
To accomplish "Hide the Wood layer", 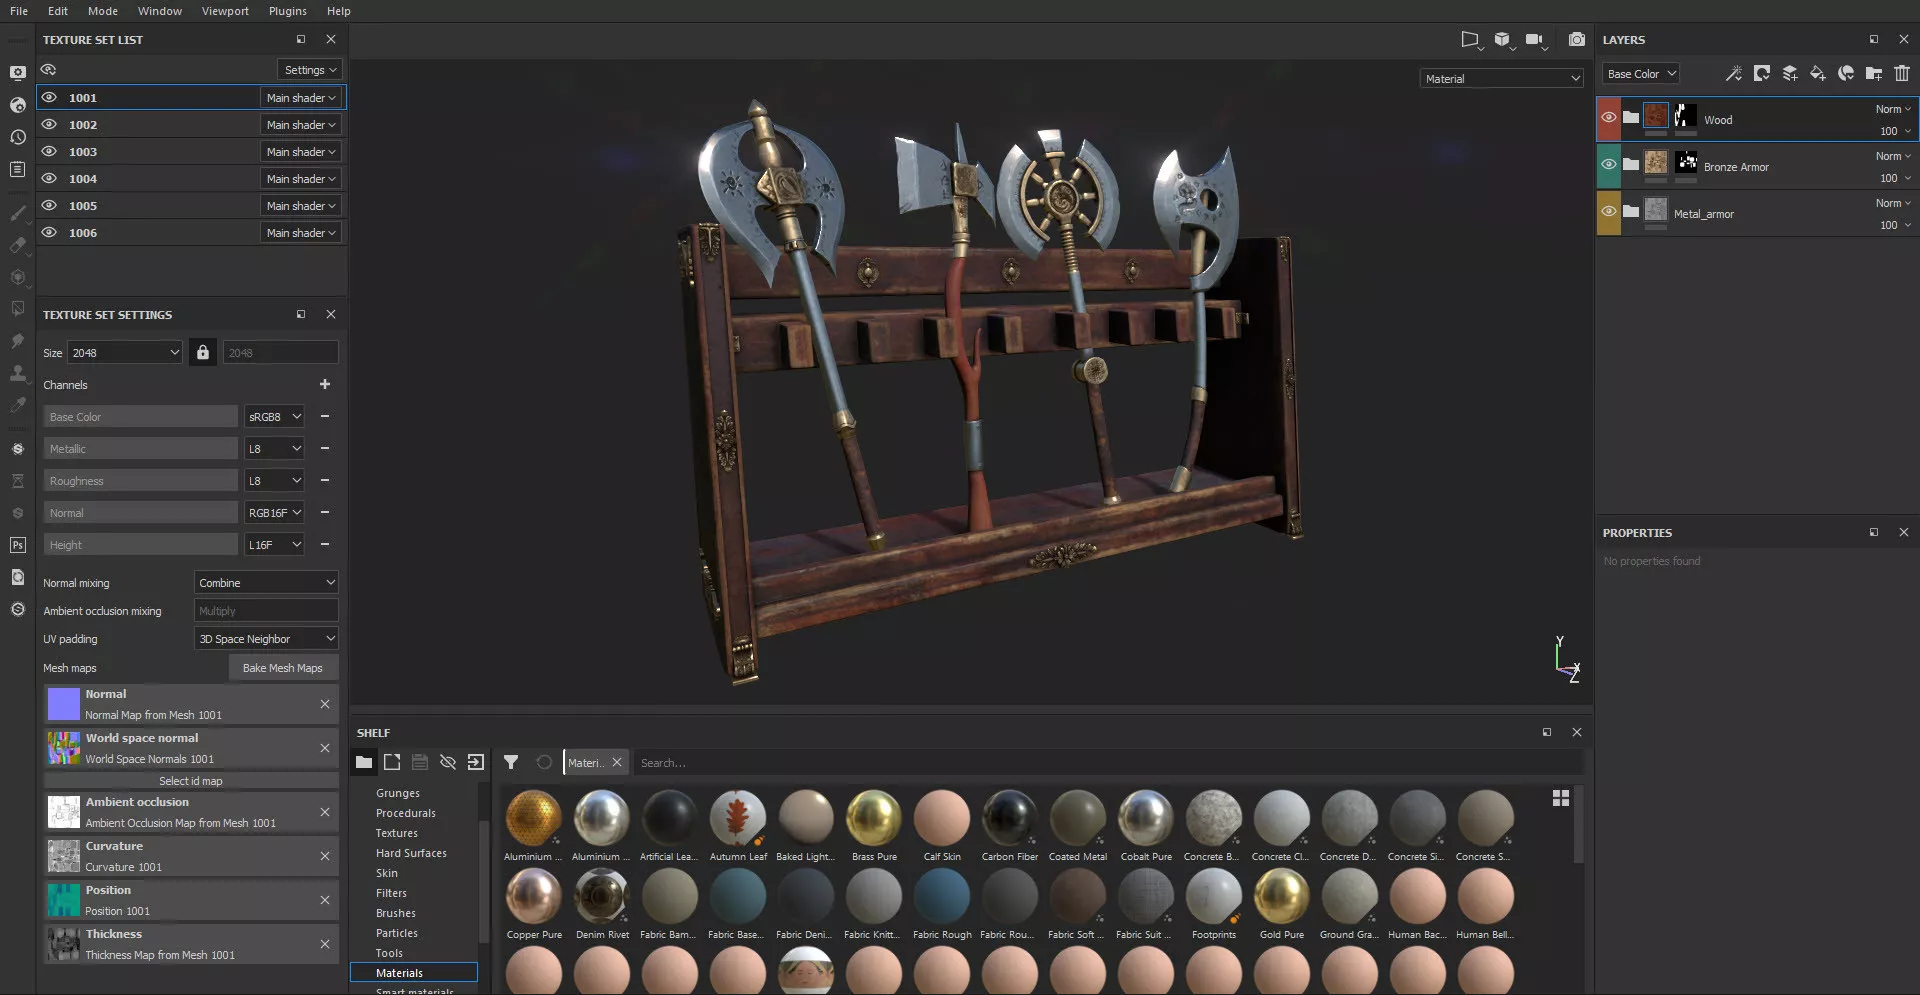I will (x=1608, y=118).
